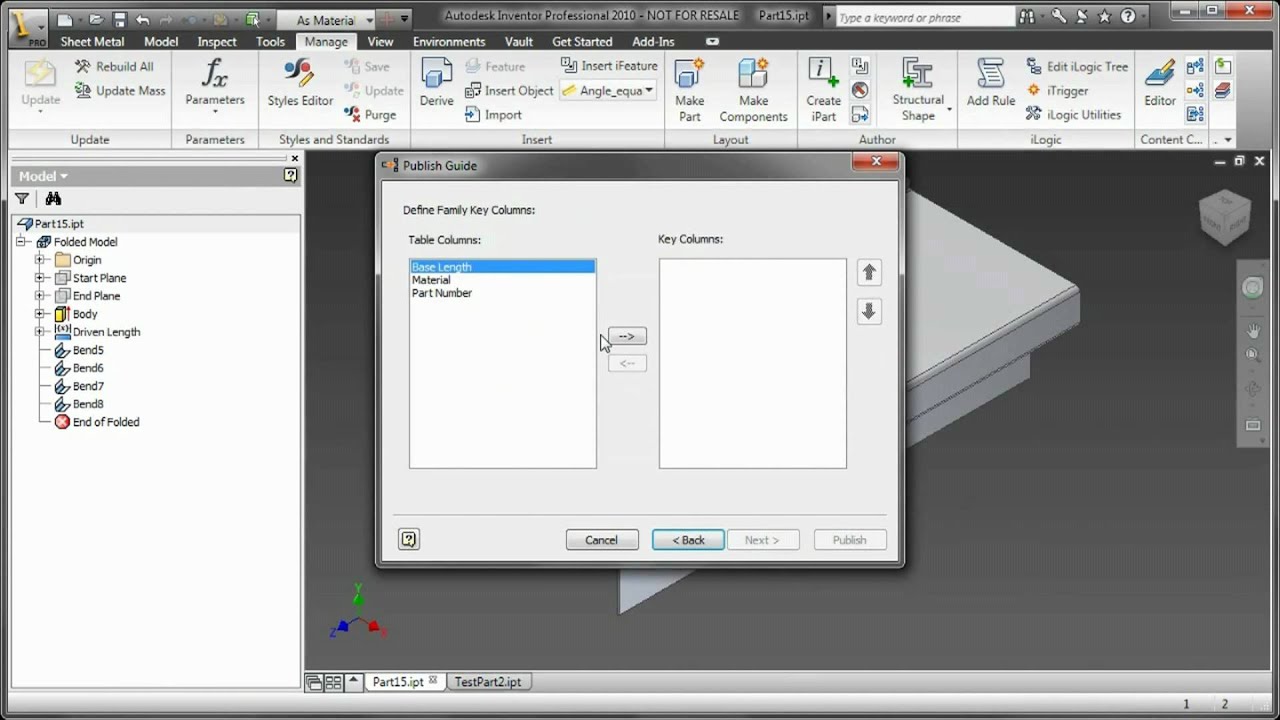
Task: Click the < Back button
Action: tap(688, 540)
